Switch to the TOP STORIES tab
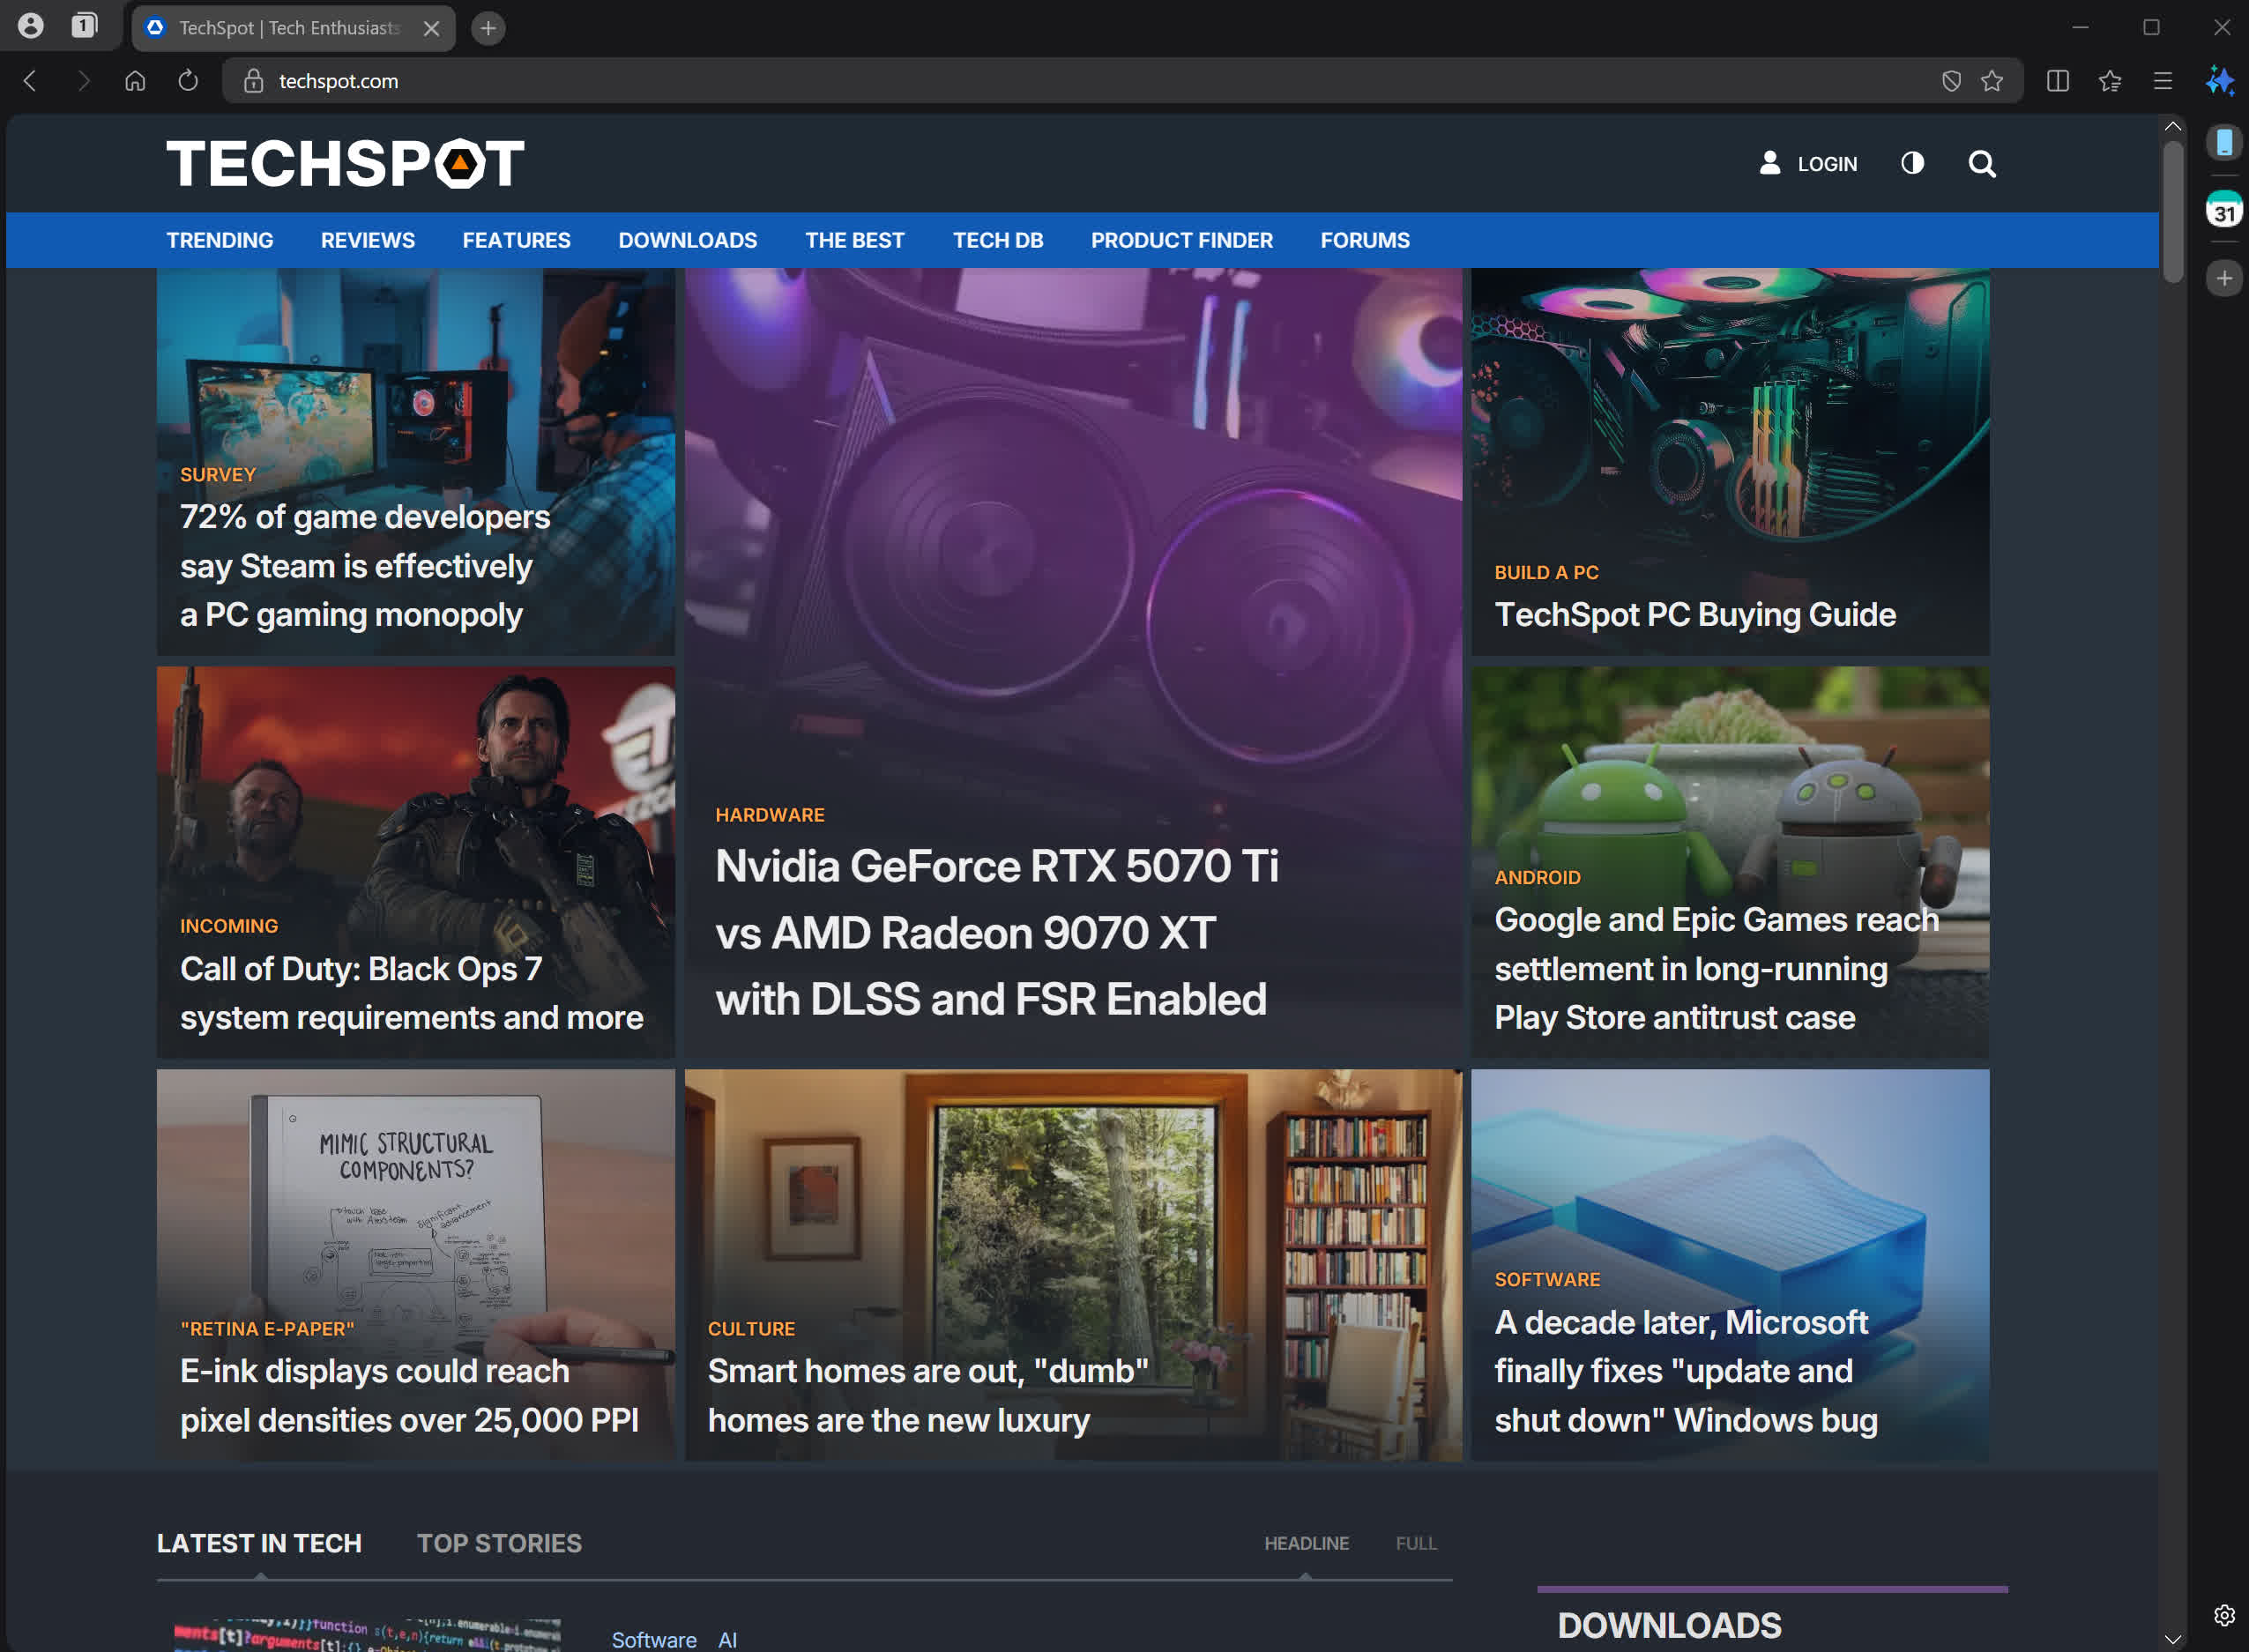Image resolution: width=2249 pixels, height=1652 pixels. pyautogui.click(x=499, y=1542)
